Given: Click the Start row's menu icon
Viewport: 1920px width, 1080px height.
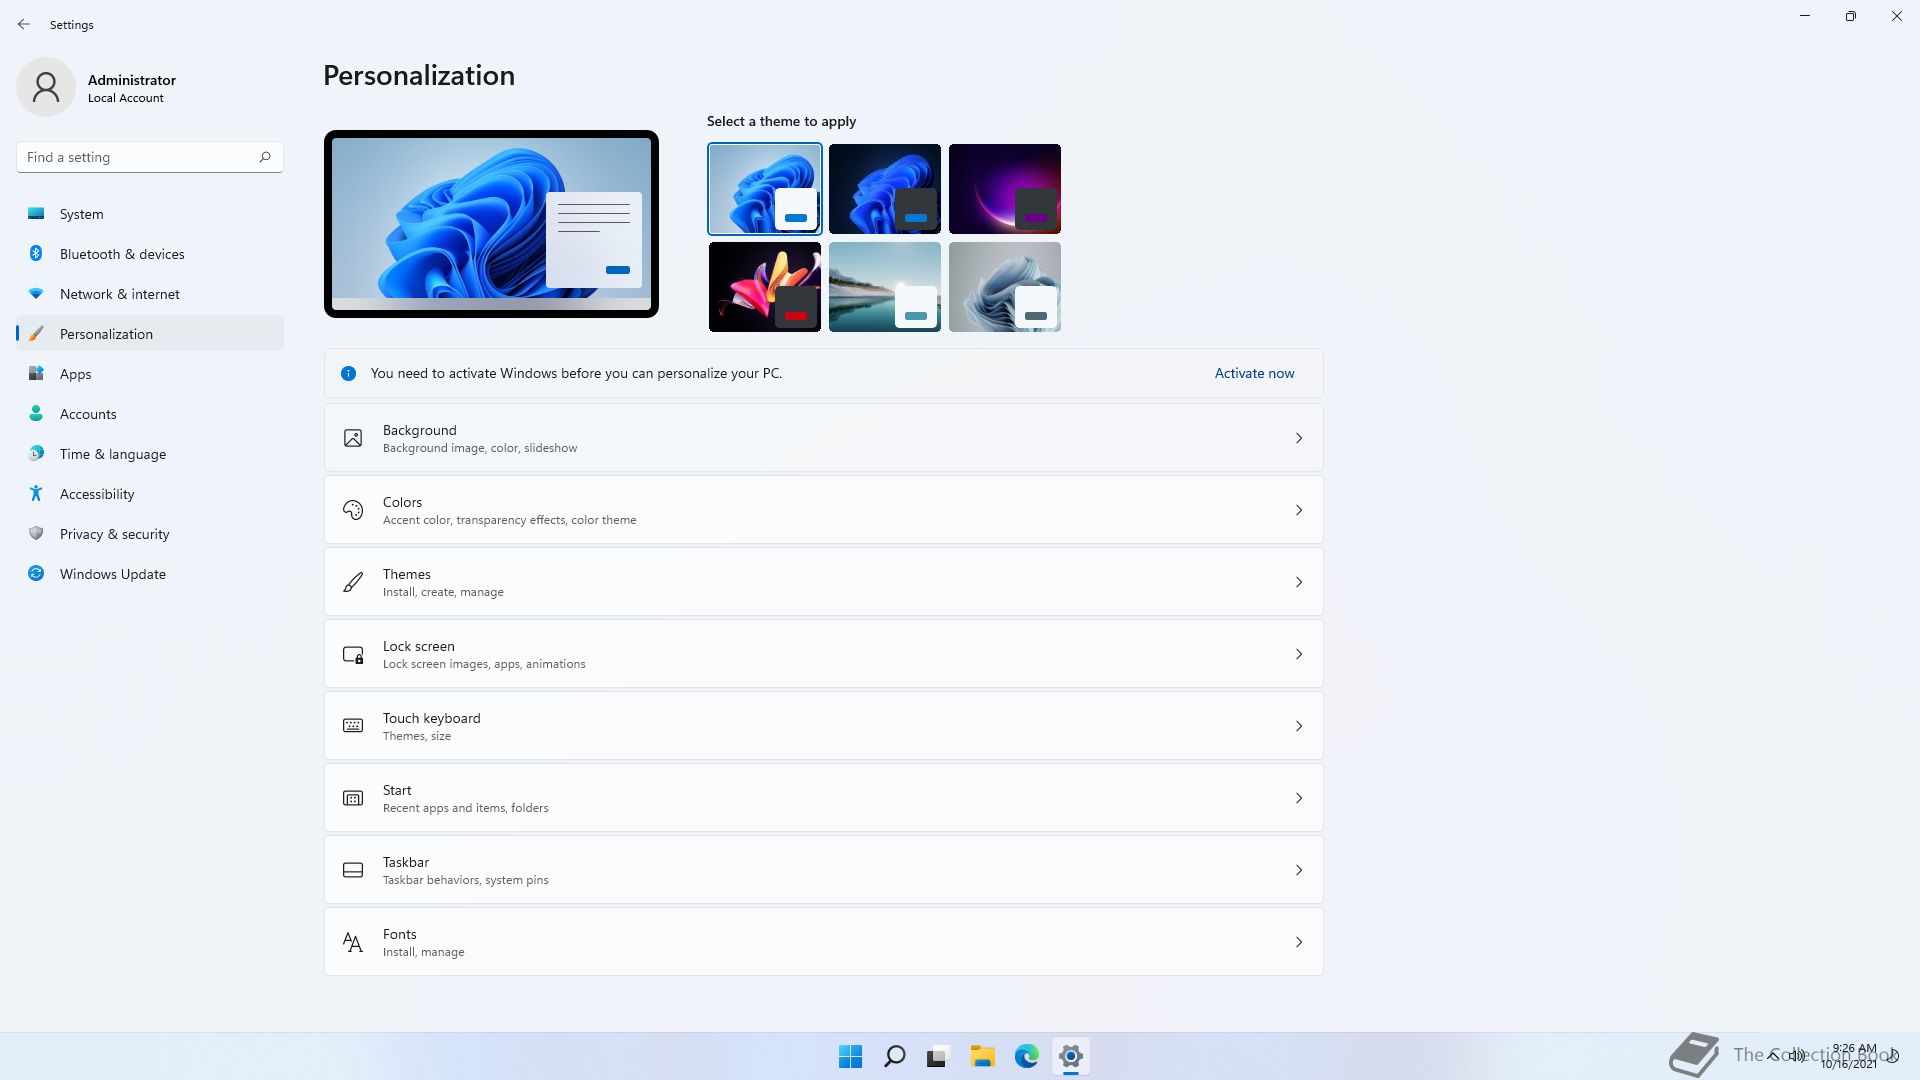Looking at the screenshot, I should (353, 798).
